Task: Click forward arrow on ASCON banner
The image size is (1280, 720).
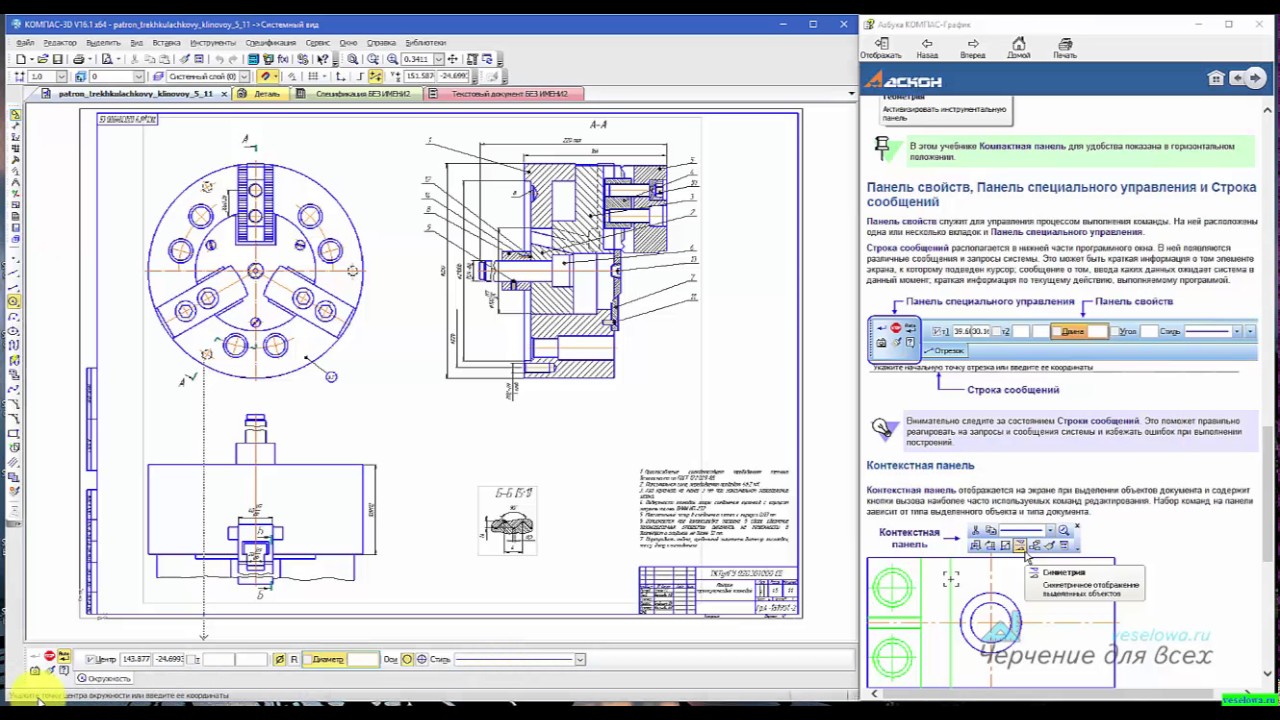Action: [x=1254, y=78]
